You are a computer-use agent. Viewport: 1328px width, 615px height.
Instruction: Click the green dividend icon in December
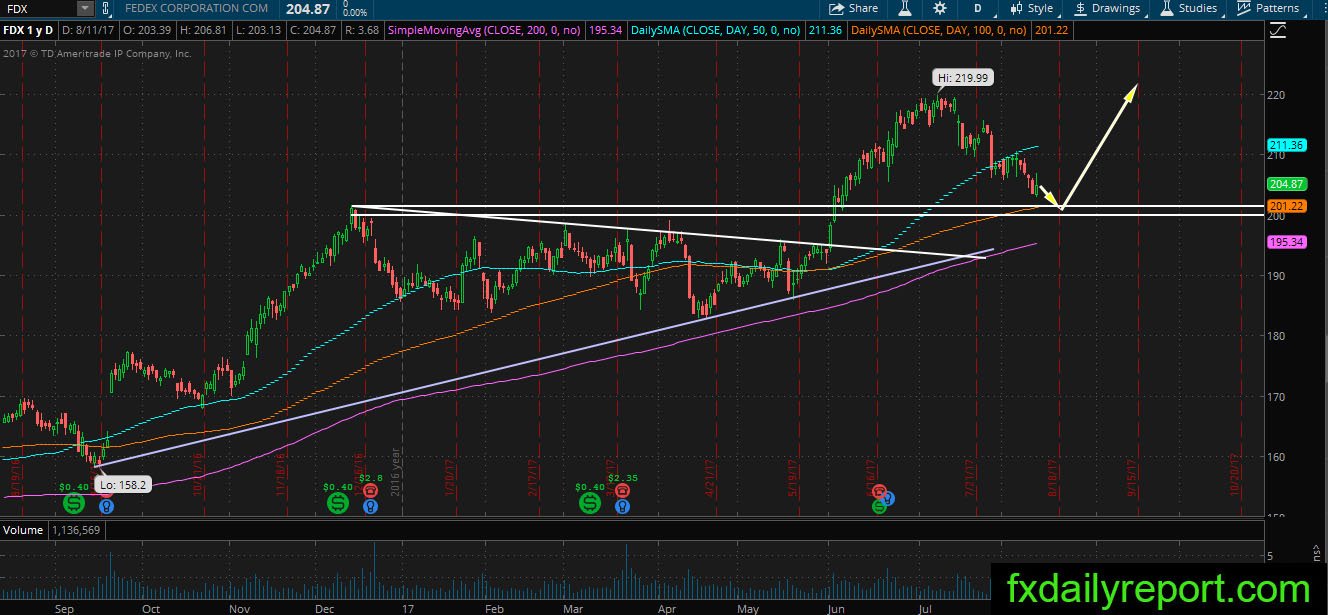coord(337,501)
